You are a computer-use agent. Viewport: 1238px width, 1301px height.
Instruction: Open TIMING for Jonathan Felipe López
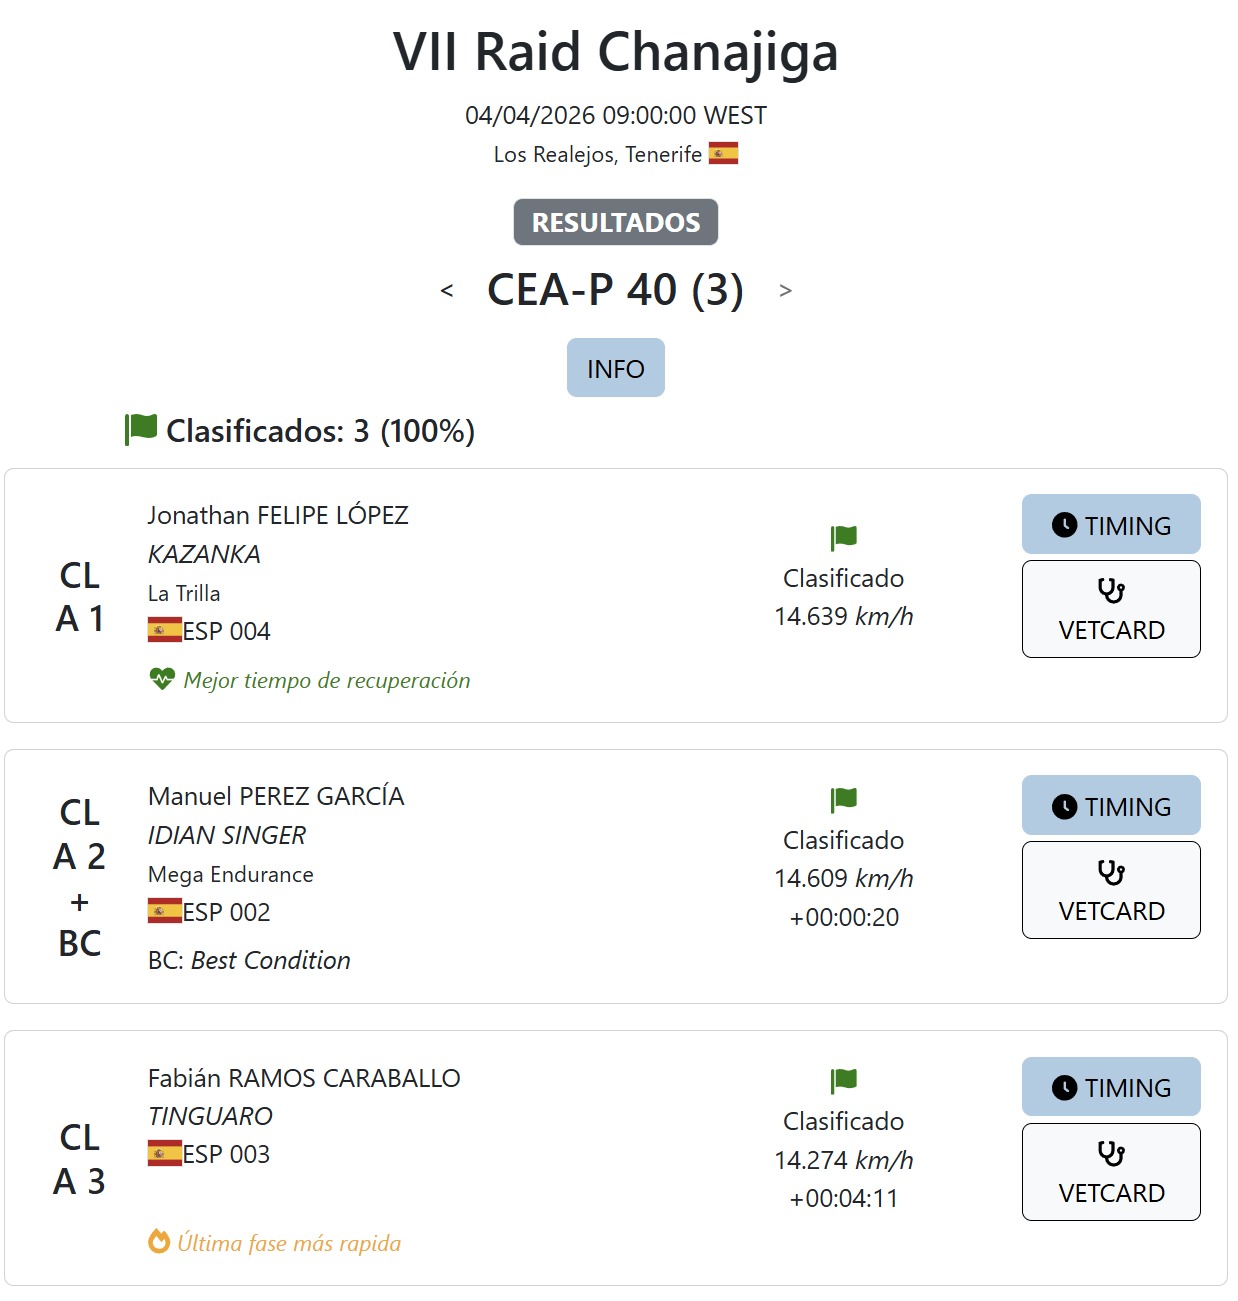click(1111, 525)
